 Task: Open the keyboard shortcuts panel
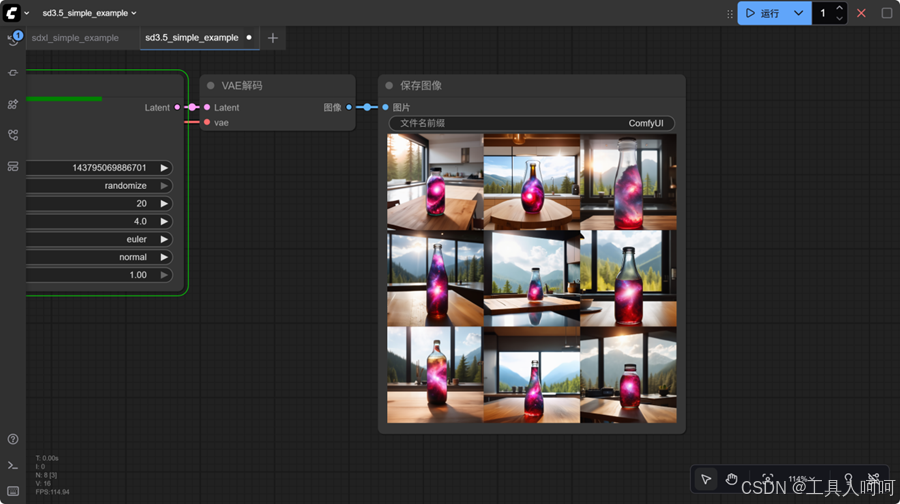tap(13, 491)
